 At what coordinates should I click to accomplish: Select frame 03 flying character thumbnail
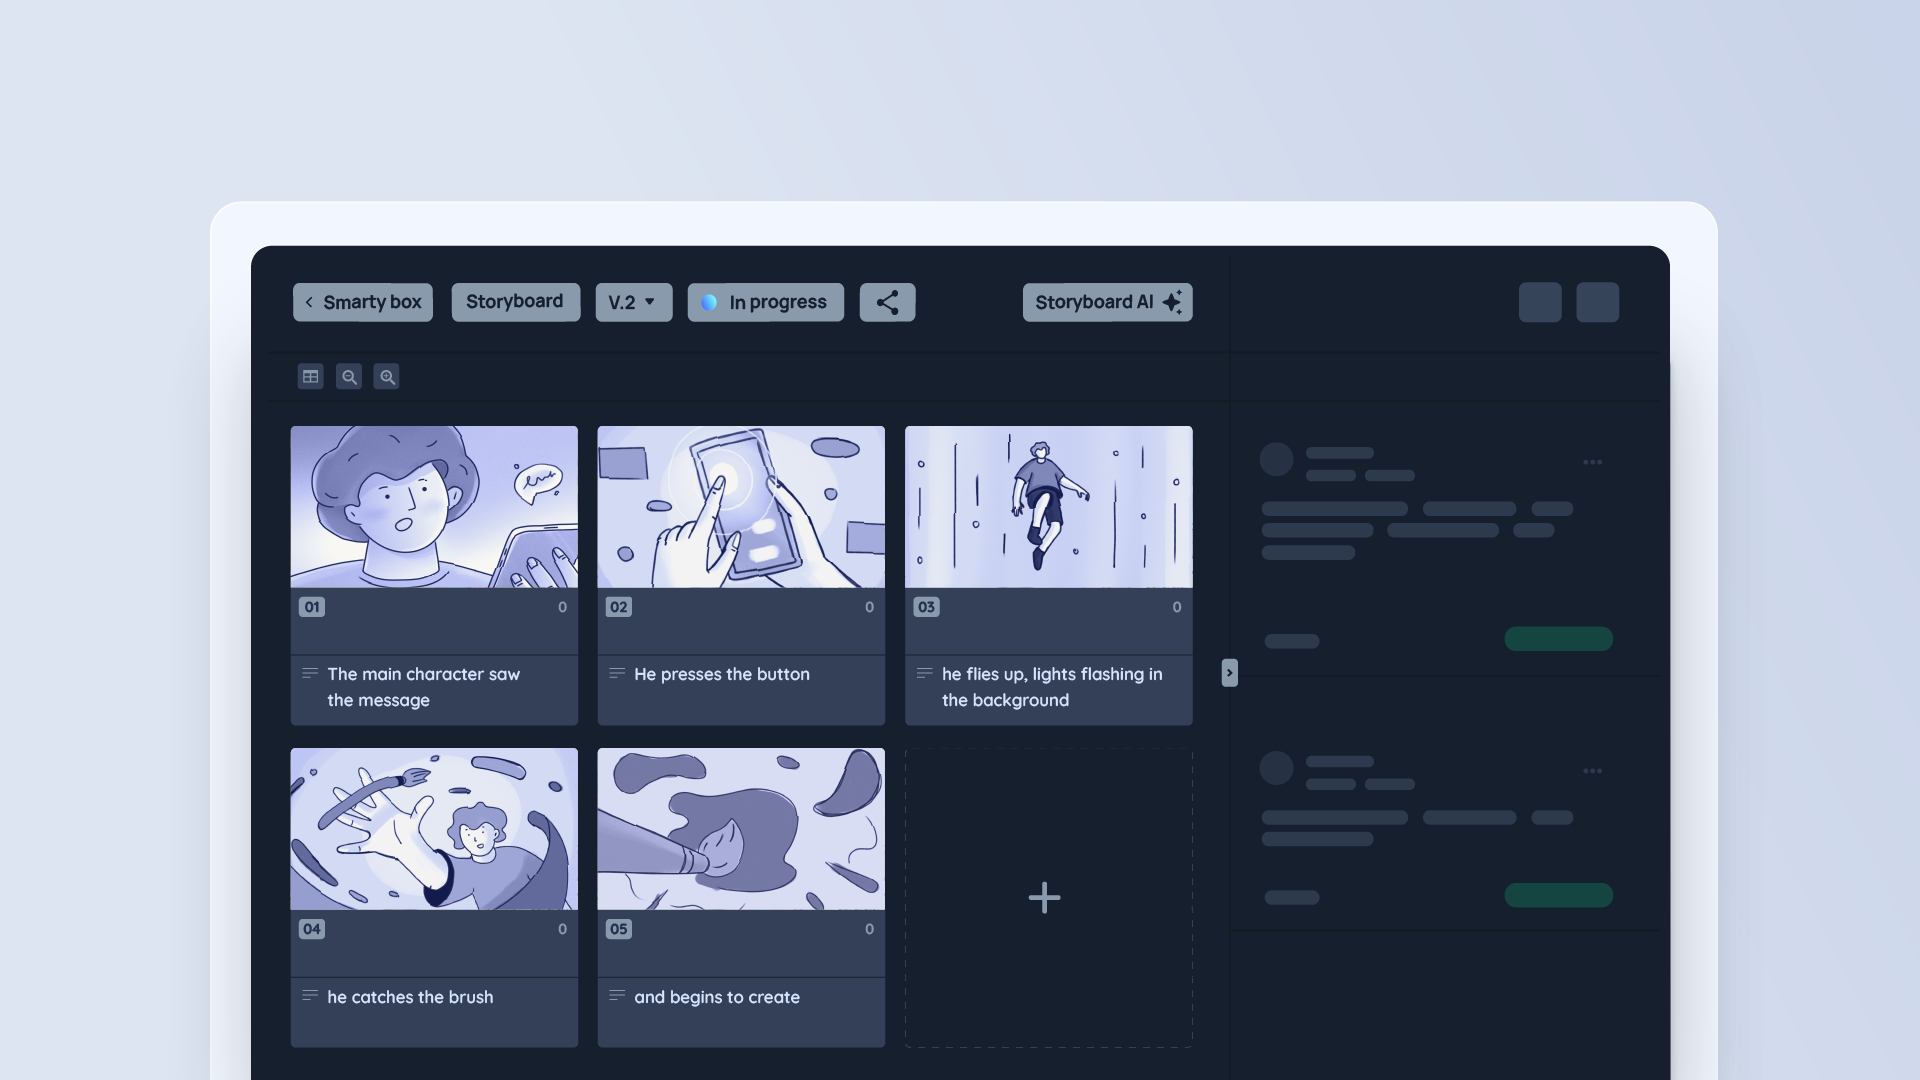[1048, 507]
